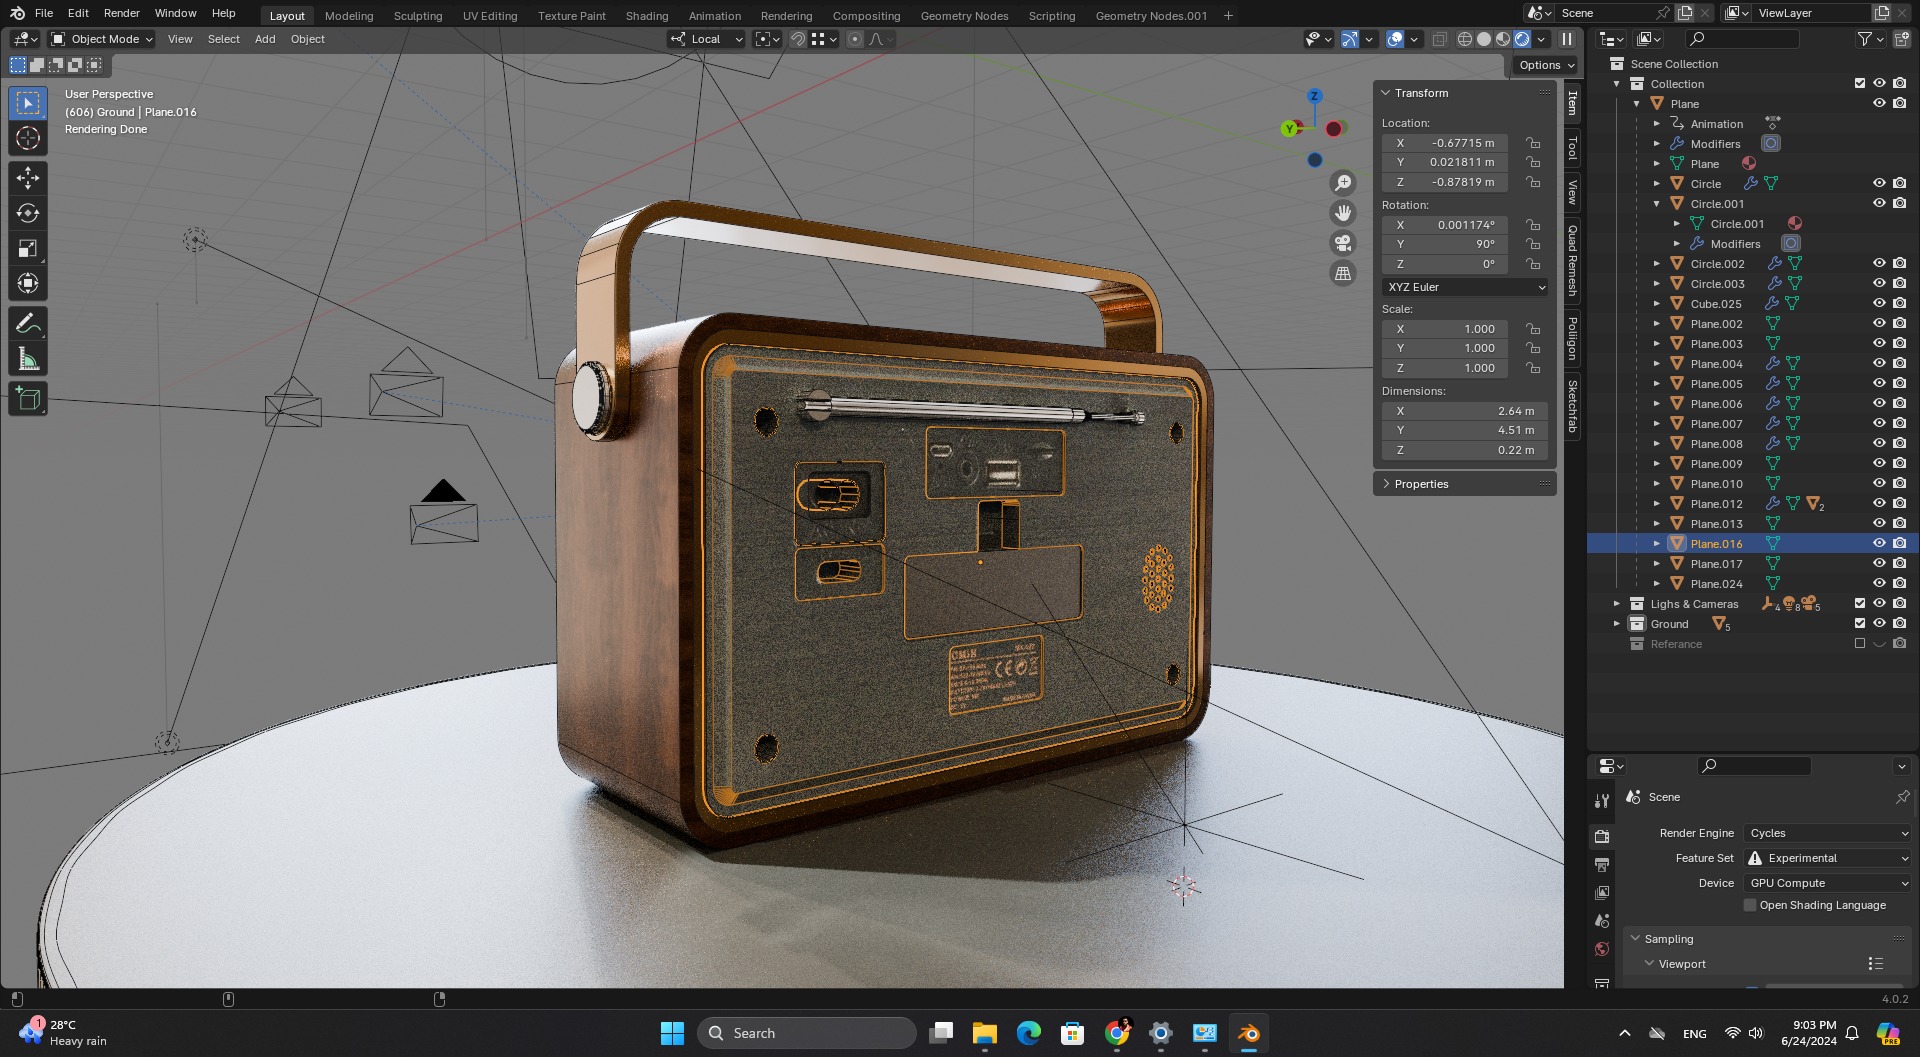Open the Render properties tab
1920x1057 pixels.
point(1602,837)
